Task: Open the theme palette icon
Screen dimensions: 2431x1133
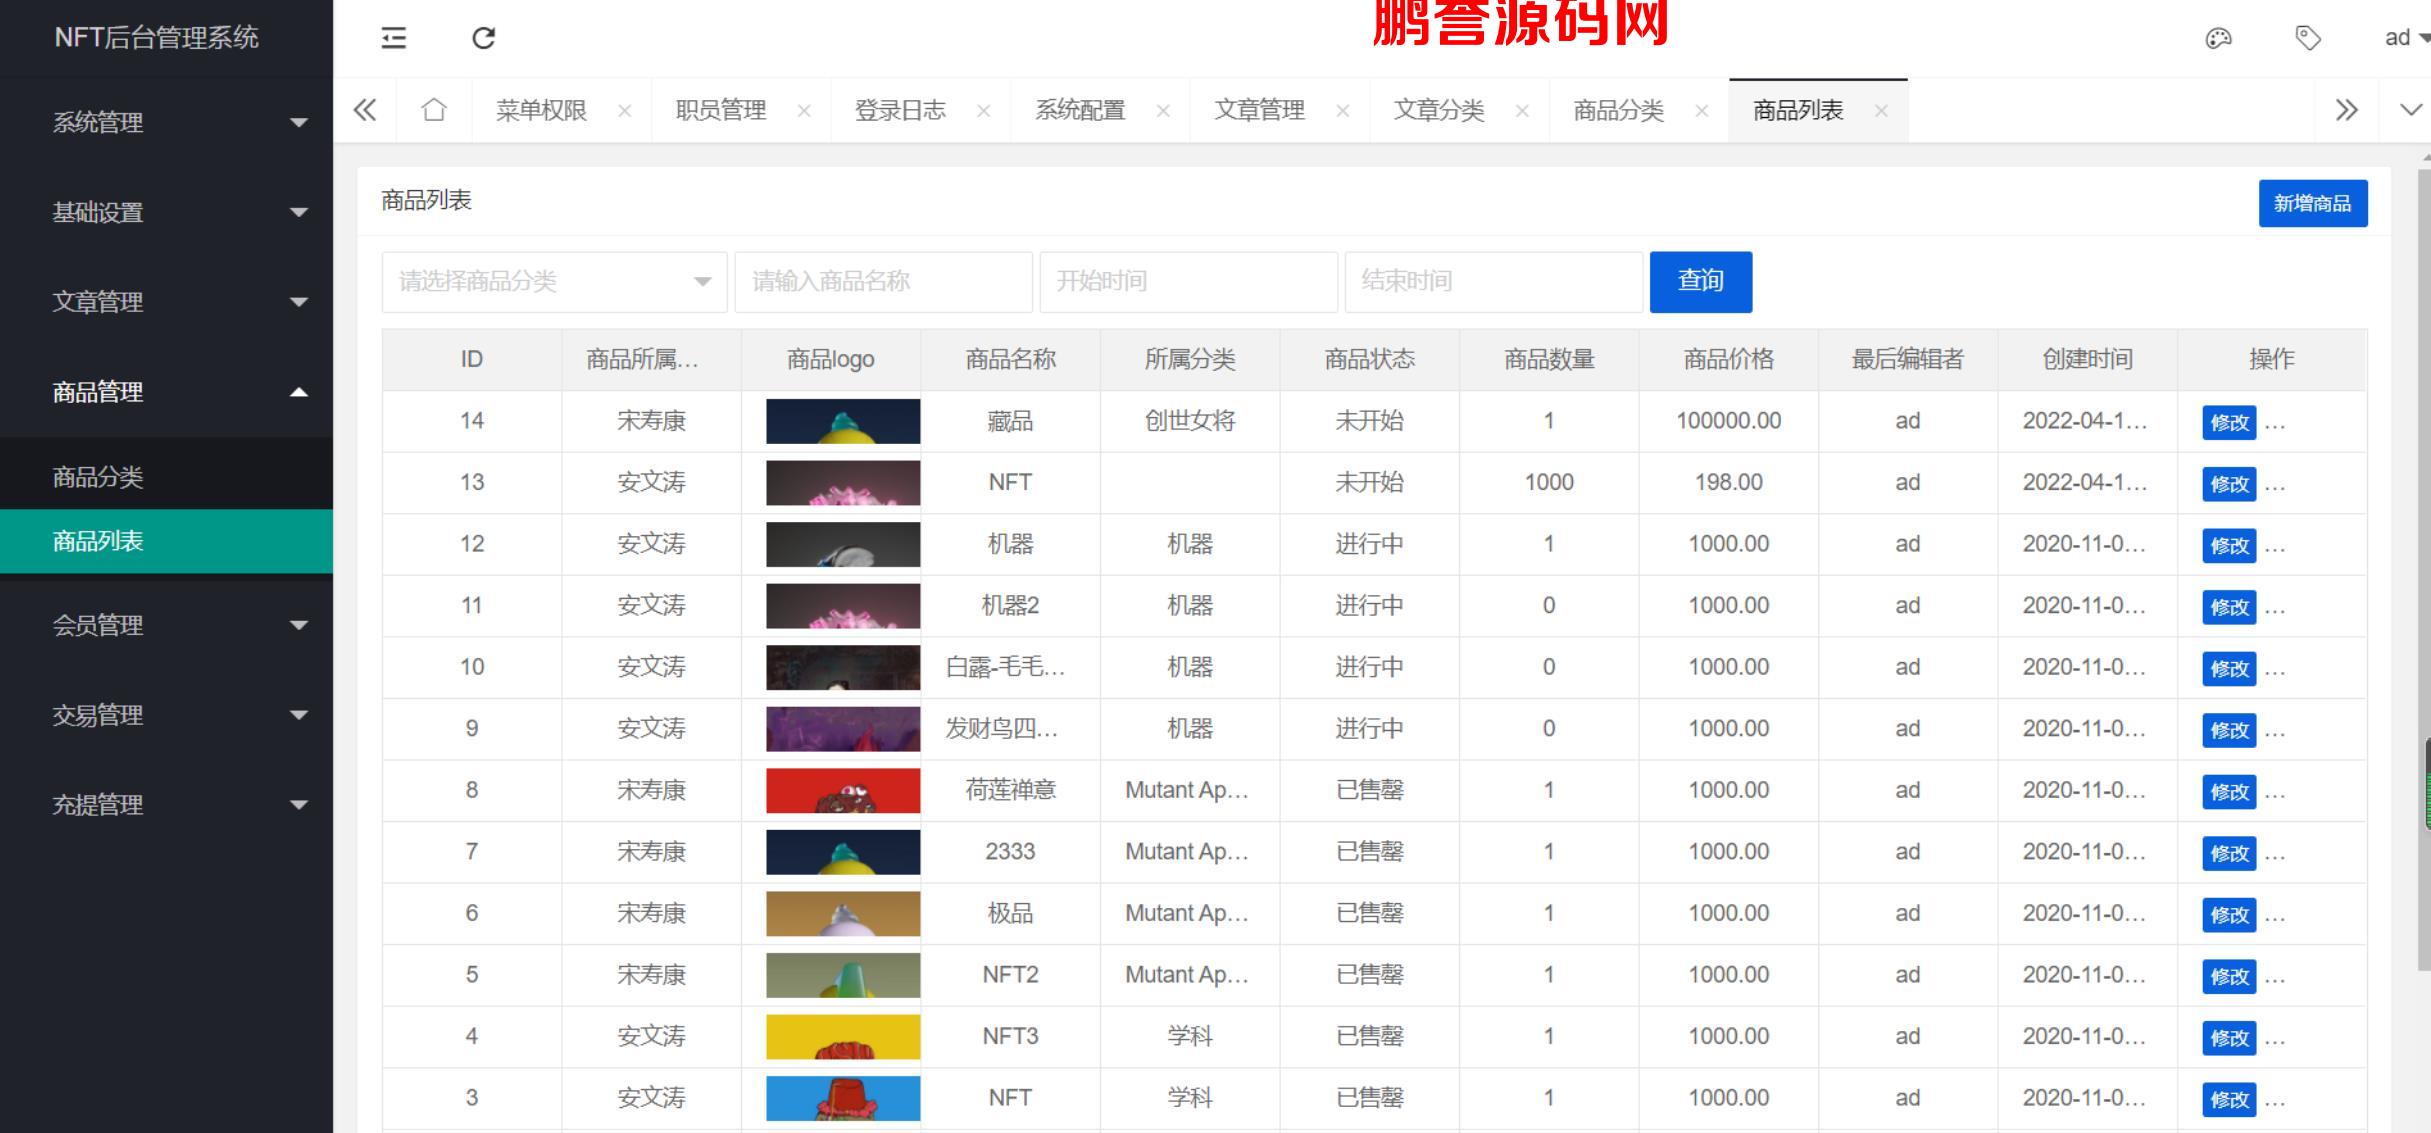Action: tap(2218, 38)
